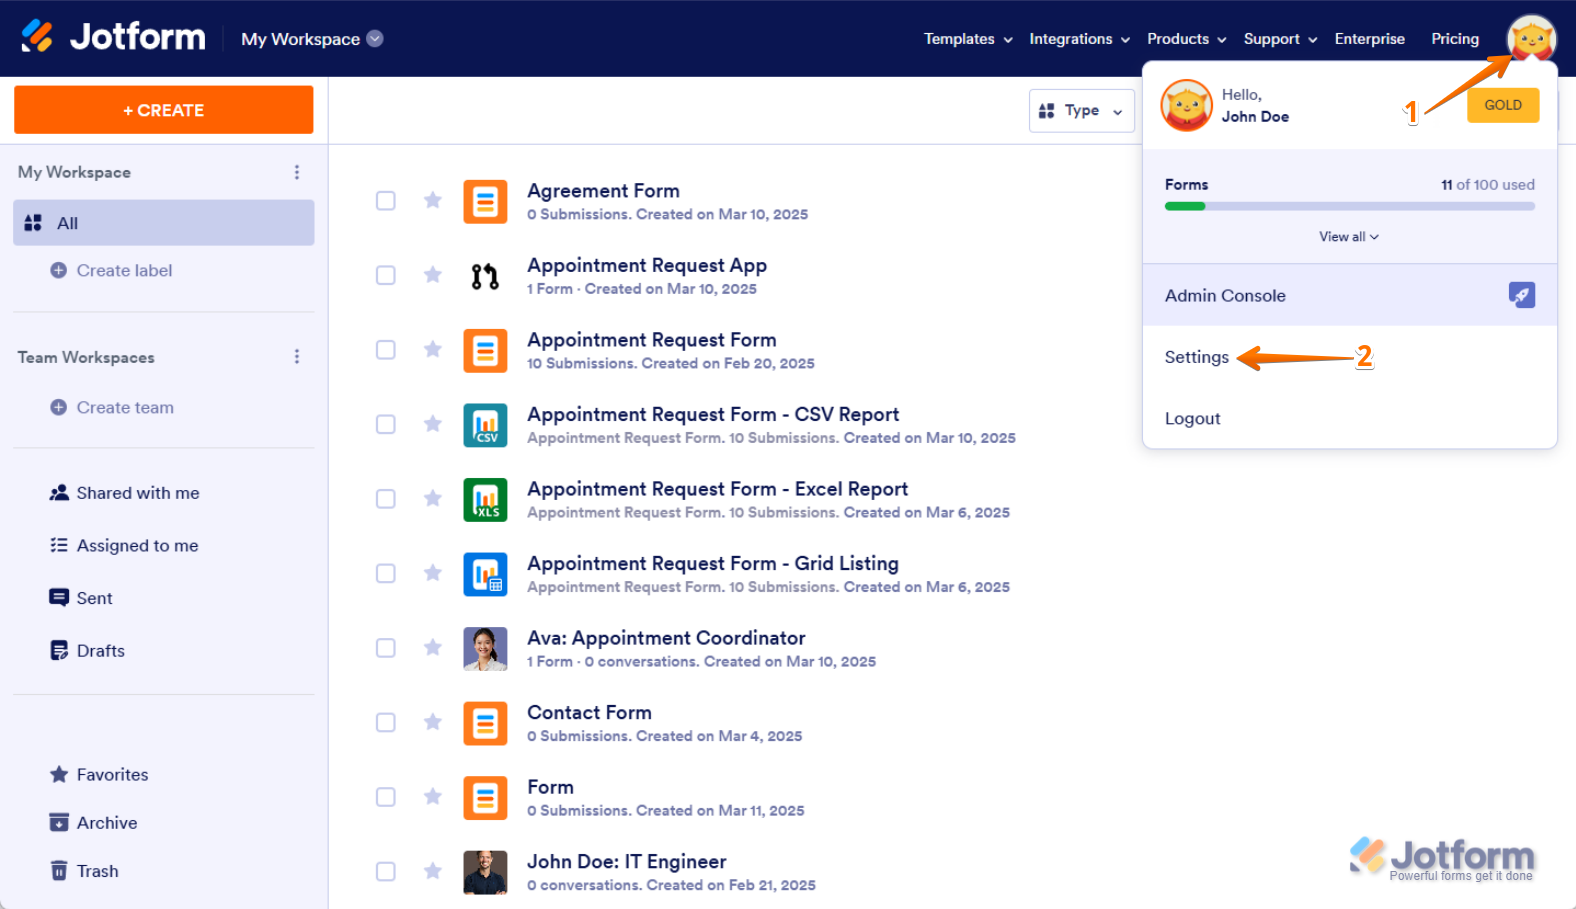Click the plus icon beside Create label

[x=59, y=270]
